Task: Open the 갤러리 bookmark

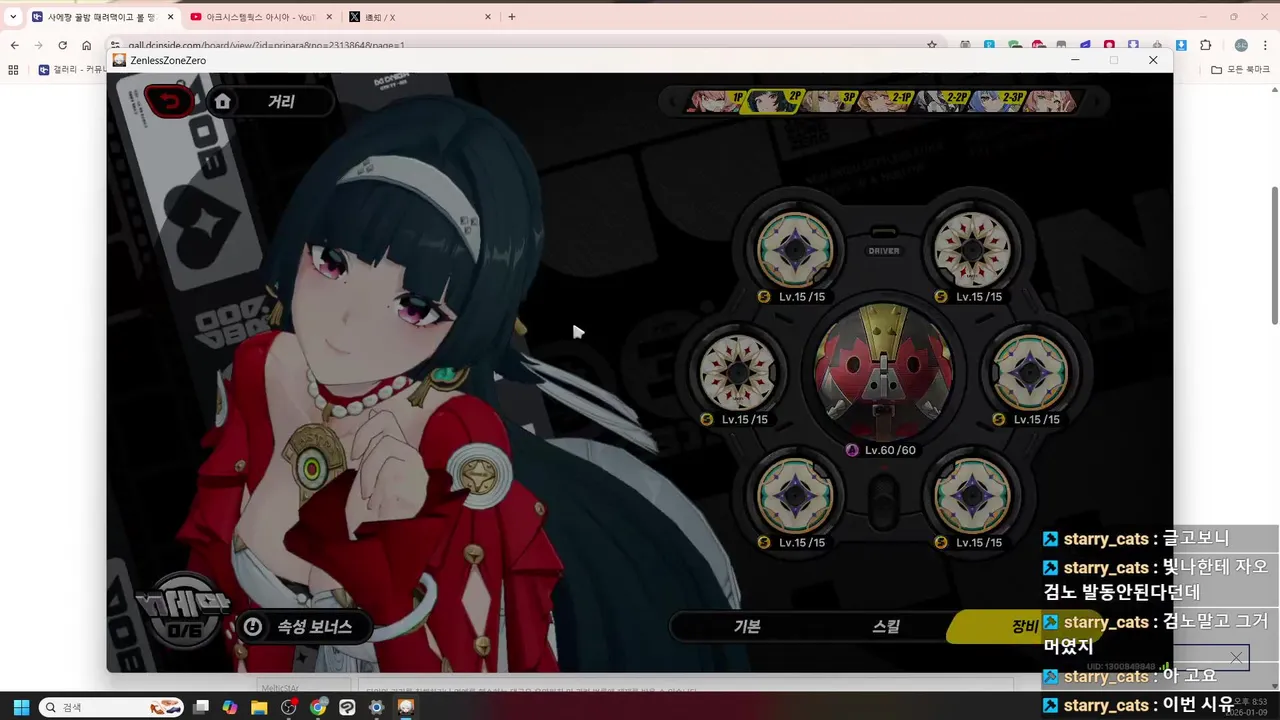Action: (x=70, y=70)
